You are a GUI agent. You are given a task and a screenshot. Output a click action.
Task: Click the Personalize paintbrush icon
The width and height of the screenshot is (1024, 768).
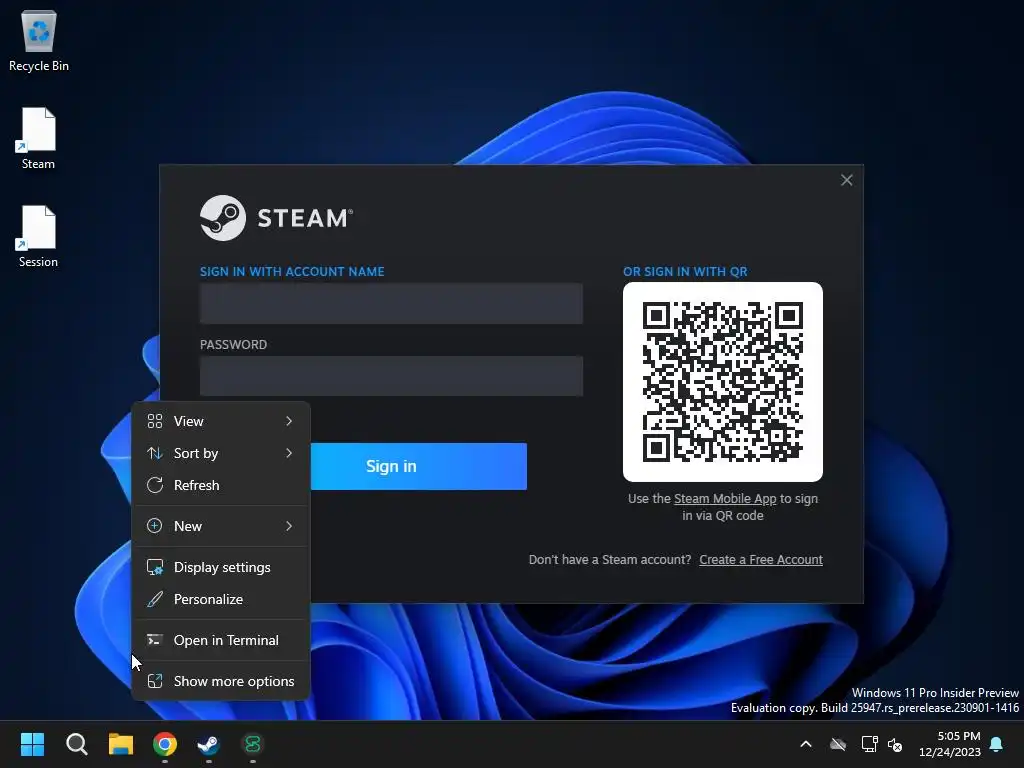point(155,599)
